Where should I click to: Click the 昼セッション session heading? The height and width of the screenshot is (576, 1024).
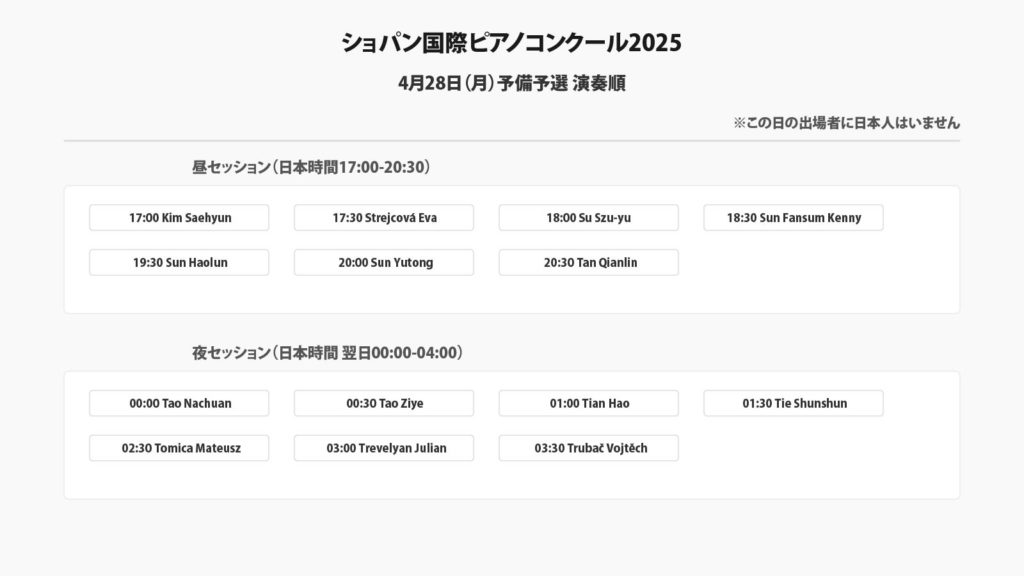311,167
